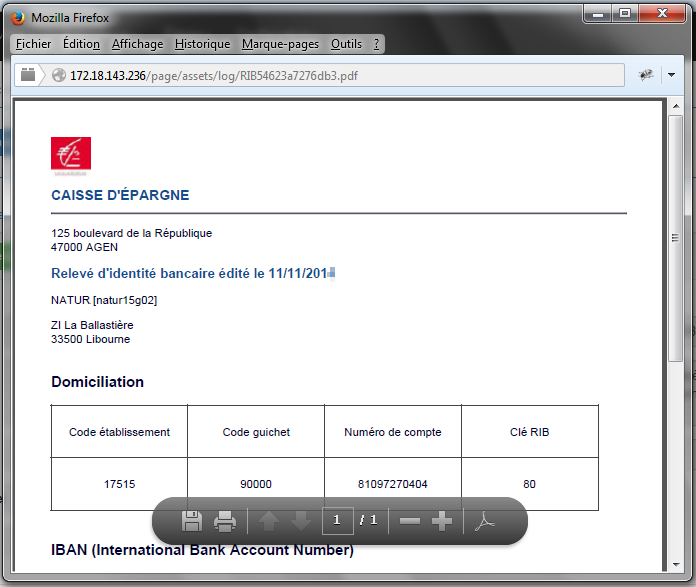Open the dropdown arrow beside bug icon
This screenshot has height=587, width=696.
(672, 75)
